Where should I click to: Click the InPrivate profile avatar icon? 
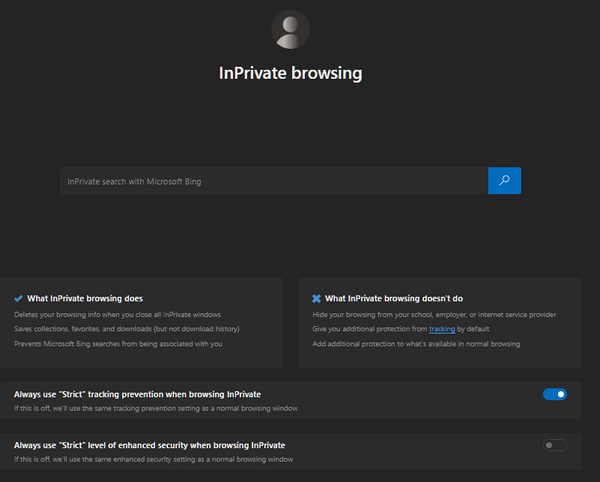(290, 30)
